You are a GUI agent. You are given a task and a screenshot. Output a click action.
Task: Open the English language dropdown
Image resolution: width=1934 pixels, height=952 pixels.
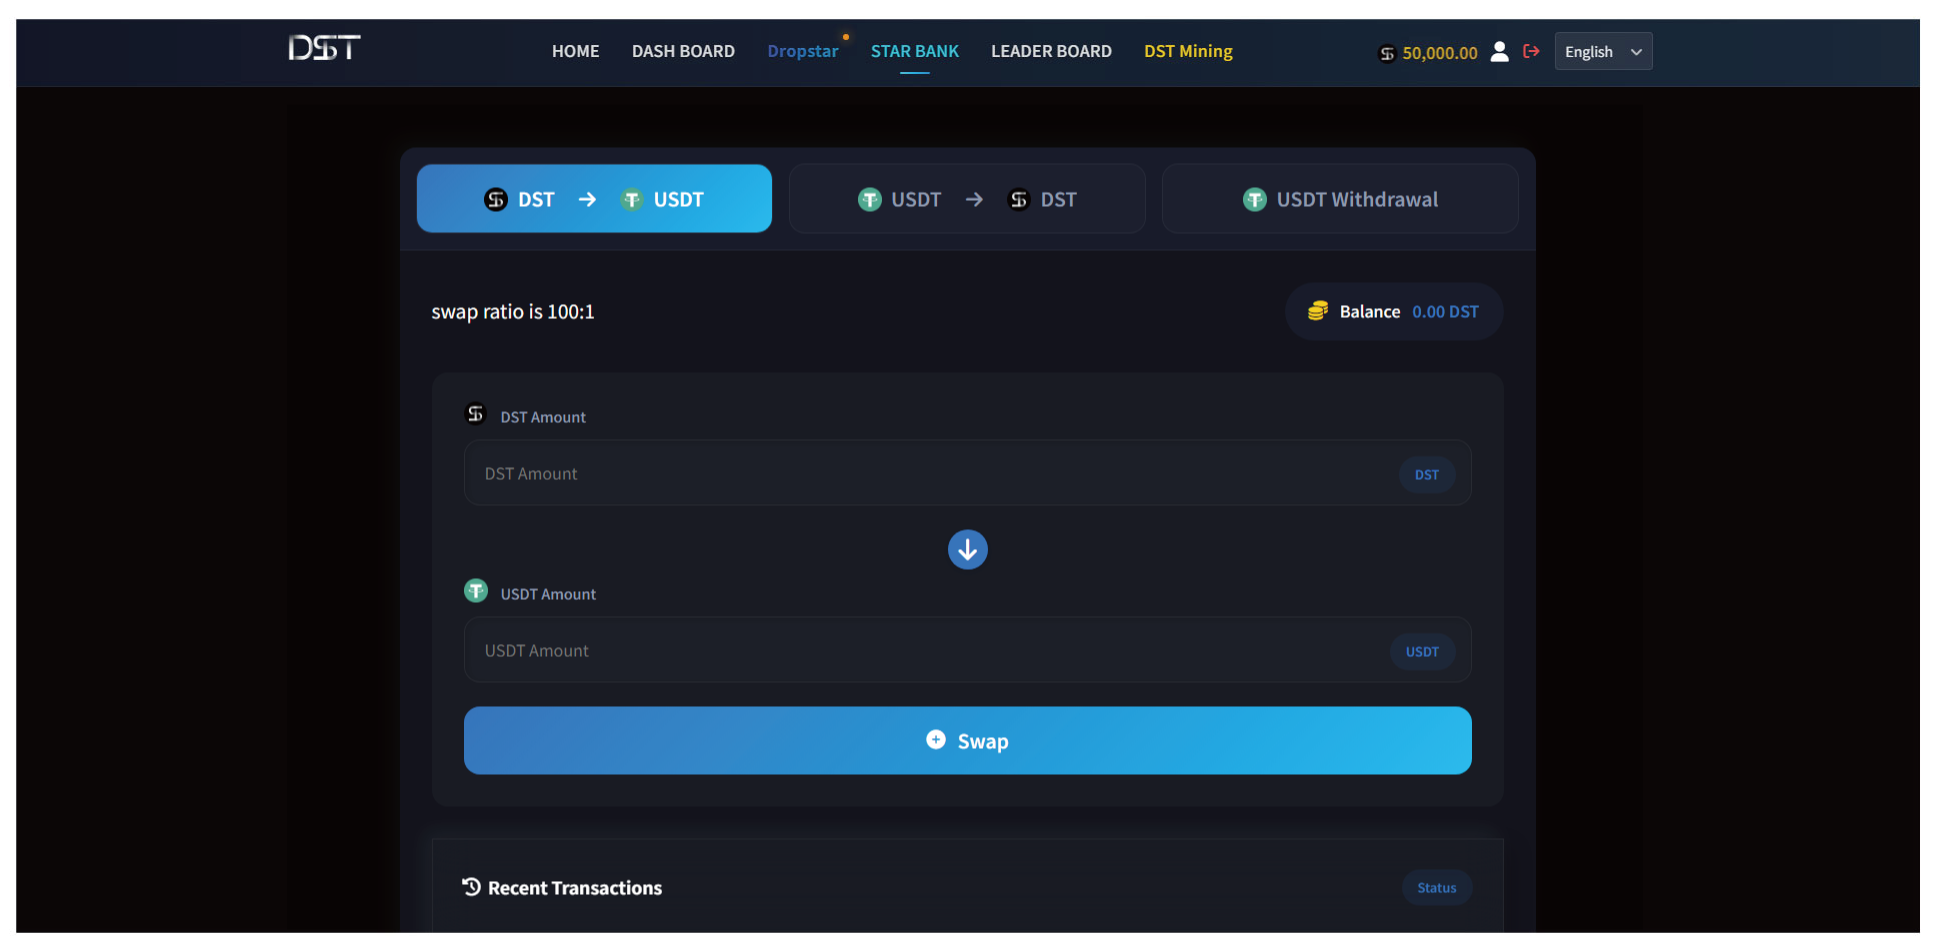click(x=1602, y=52)
